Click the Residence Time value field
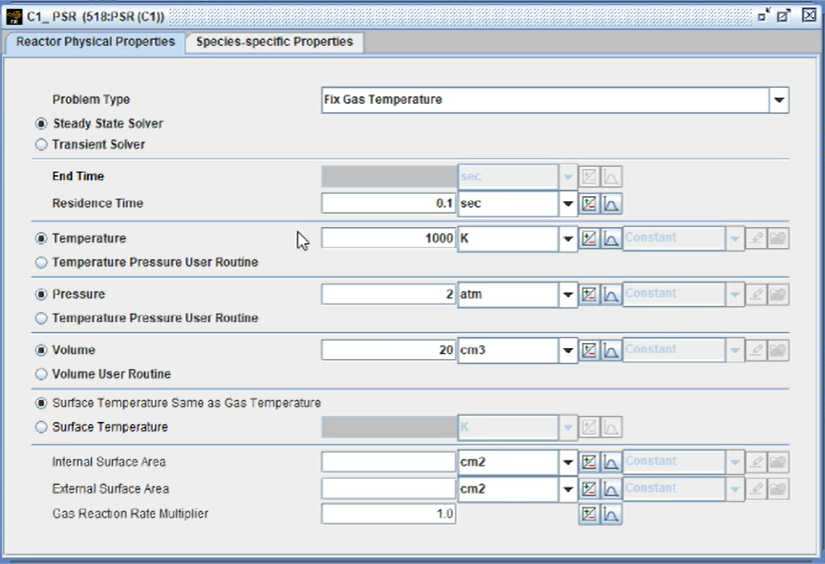 389,204
